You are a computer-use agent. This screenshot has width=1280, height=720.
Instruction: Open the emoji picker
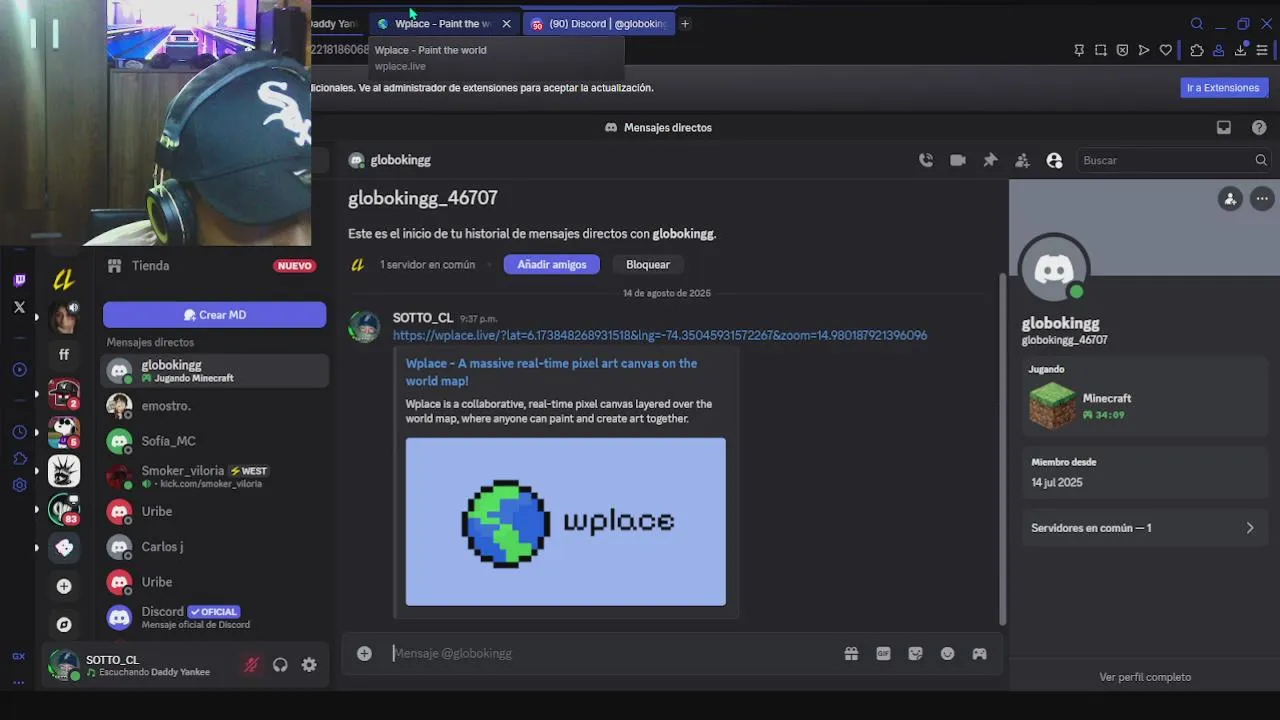pyautogui.click(x=947, y=653)
